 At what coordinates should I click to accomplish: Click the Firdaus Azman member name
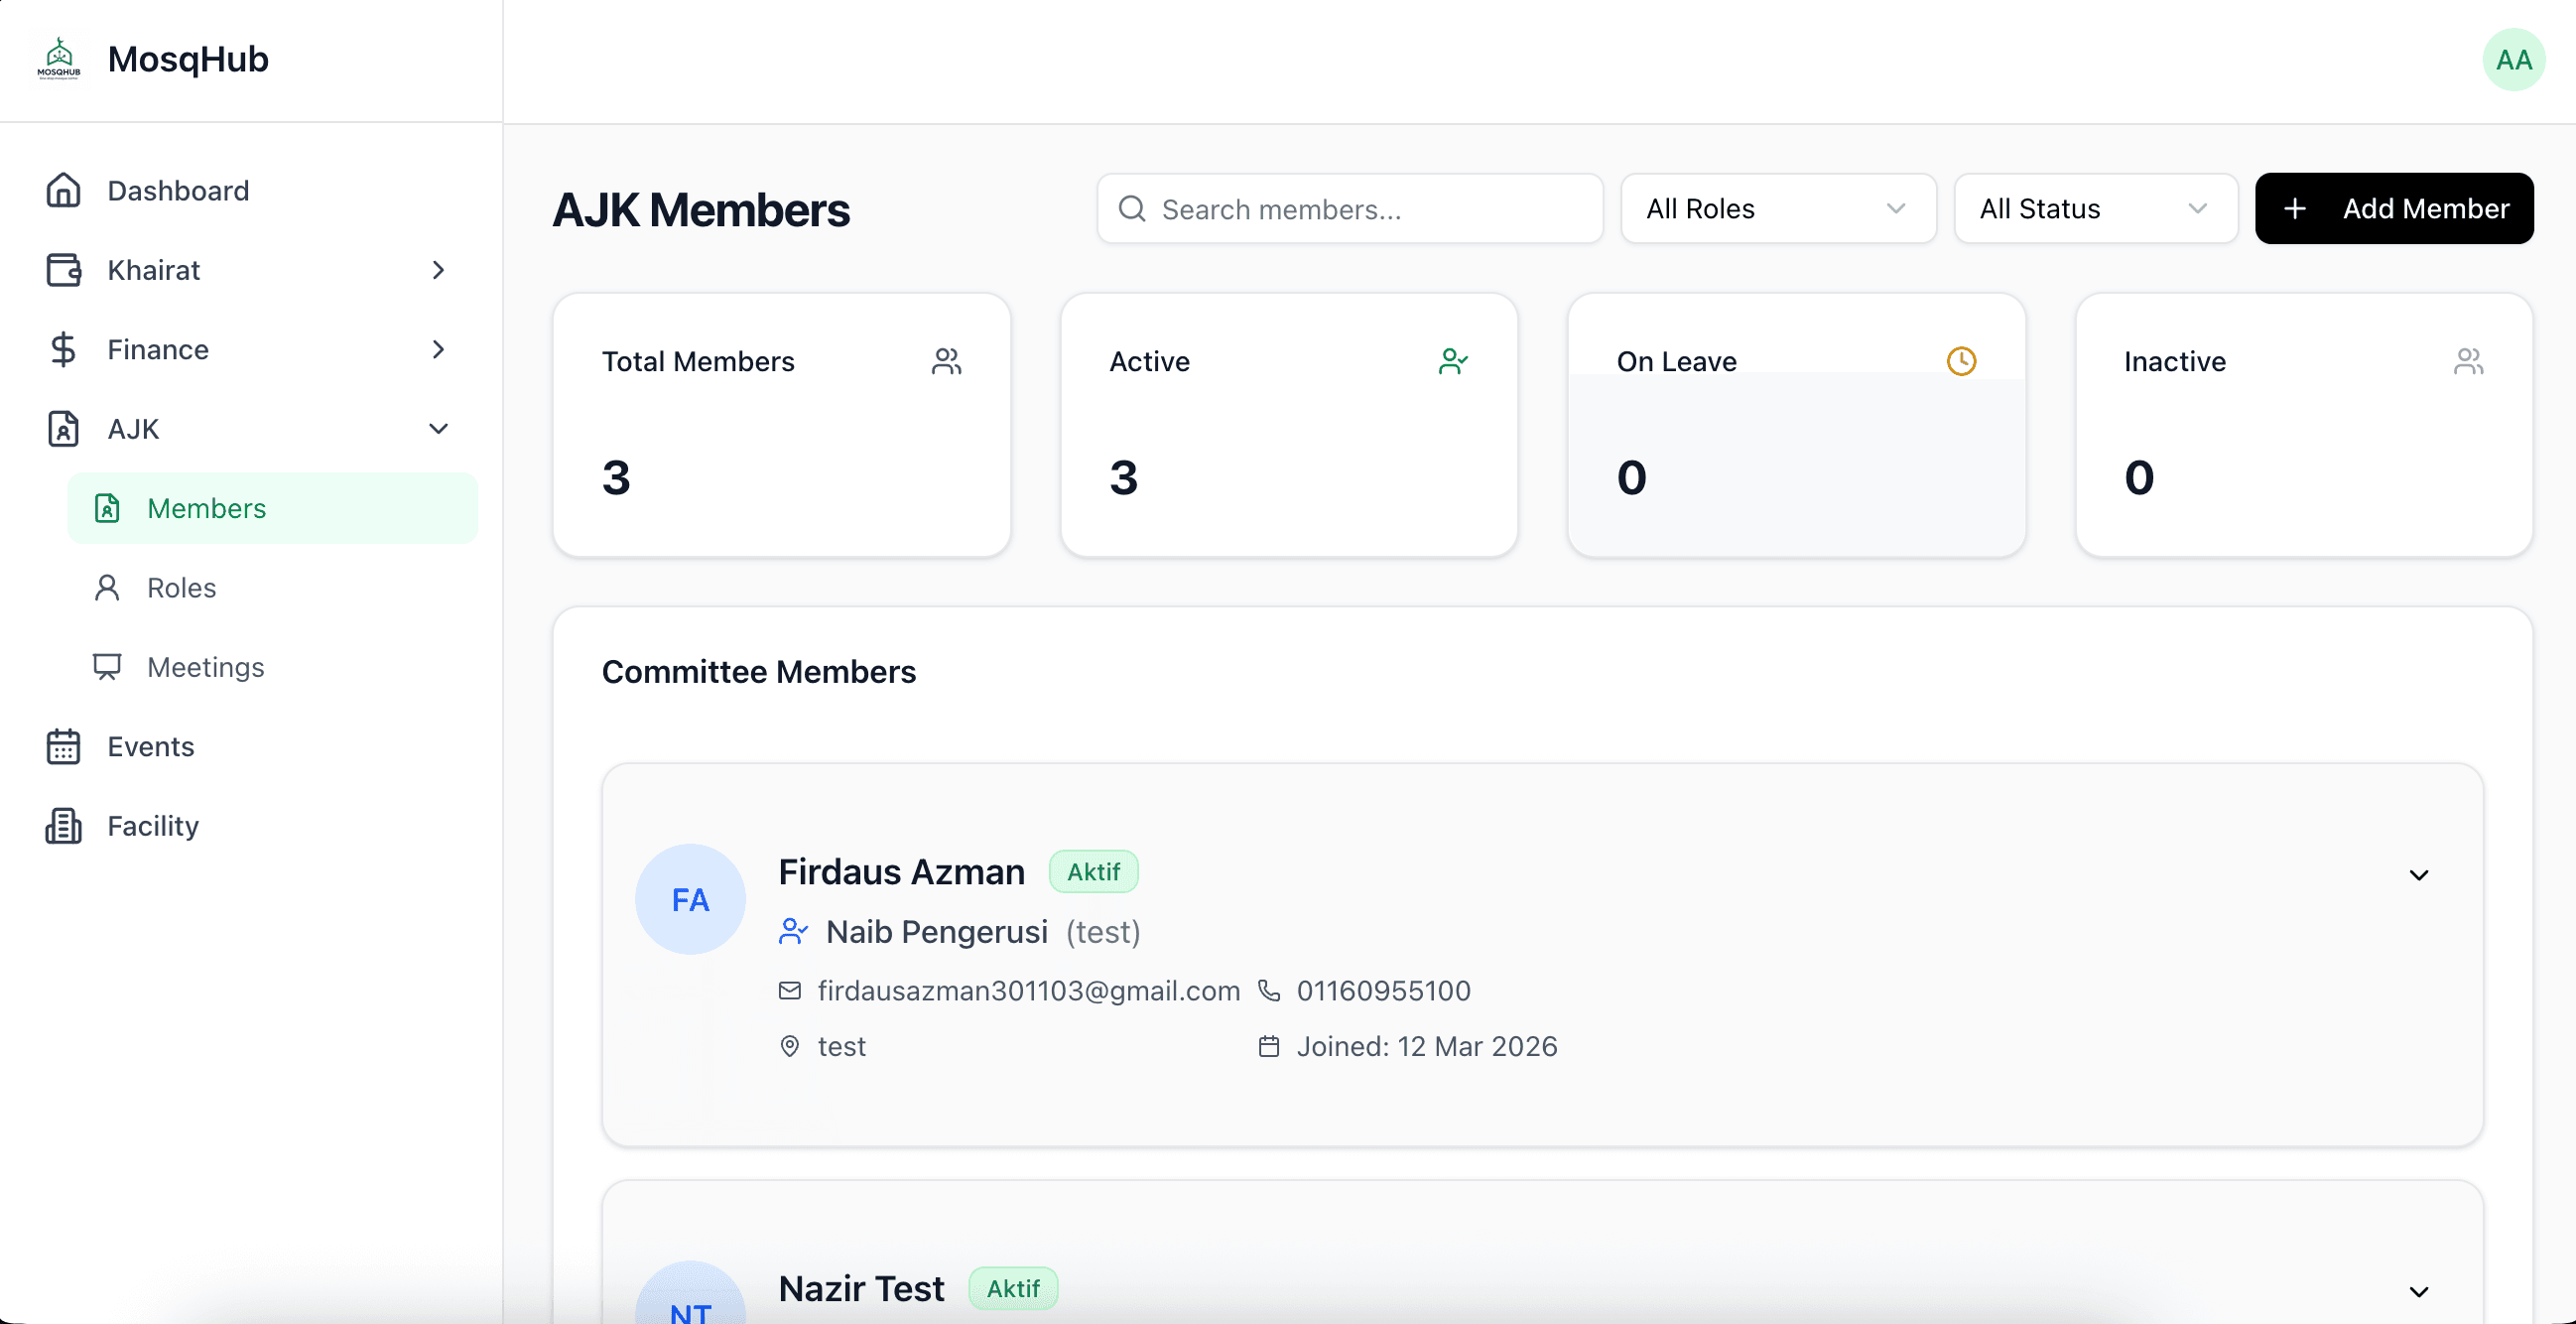click(x=901, y=872)
